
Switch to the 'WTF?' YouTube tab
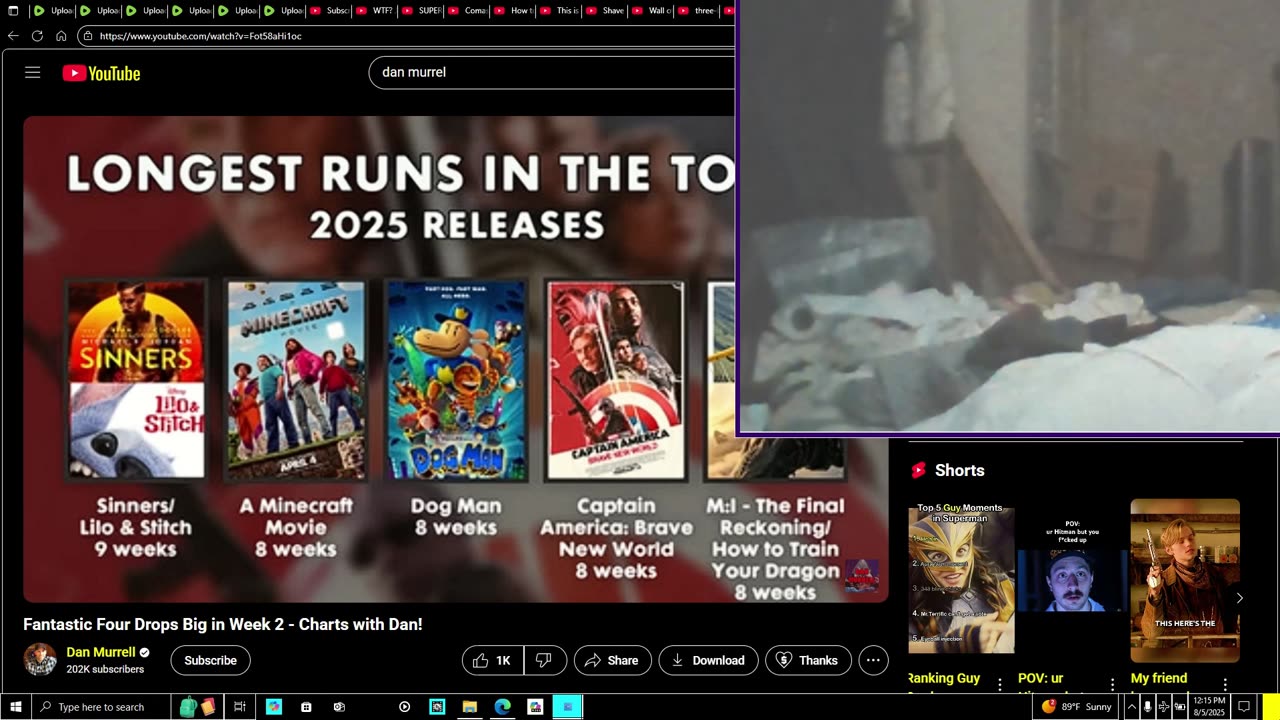coord(376,11)
